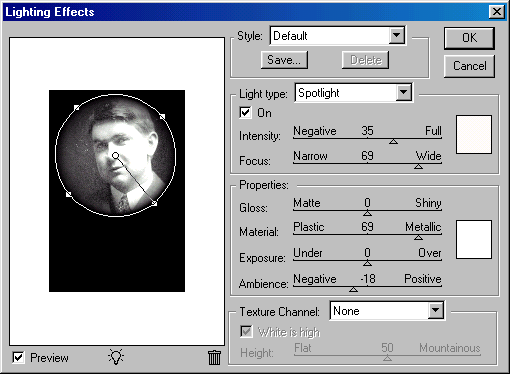Click the Metallic label on Material slider

[423, 227]
